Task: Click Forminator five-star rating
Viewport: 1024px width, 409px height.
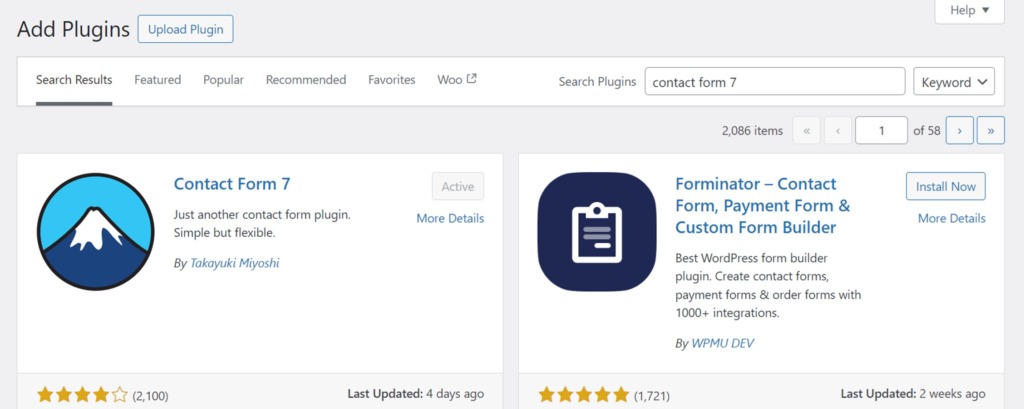Action: (x=584, y=395)
